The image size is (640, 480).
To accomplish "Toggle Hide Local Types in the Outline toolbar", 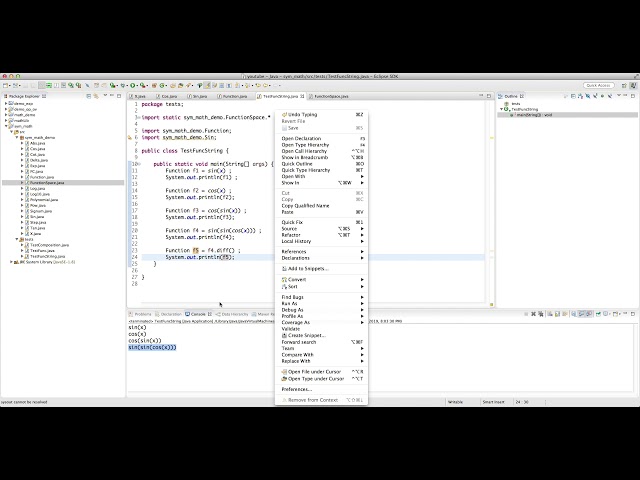I will pos(609,96).
